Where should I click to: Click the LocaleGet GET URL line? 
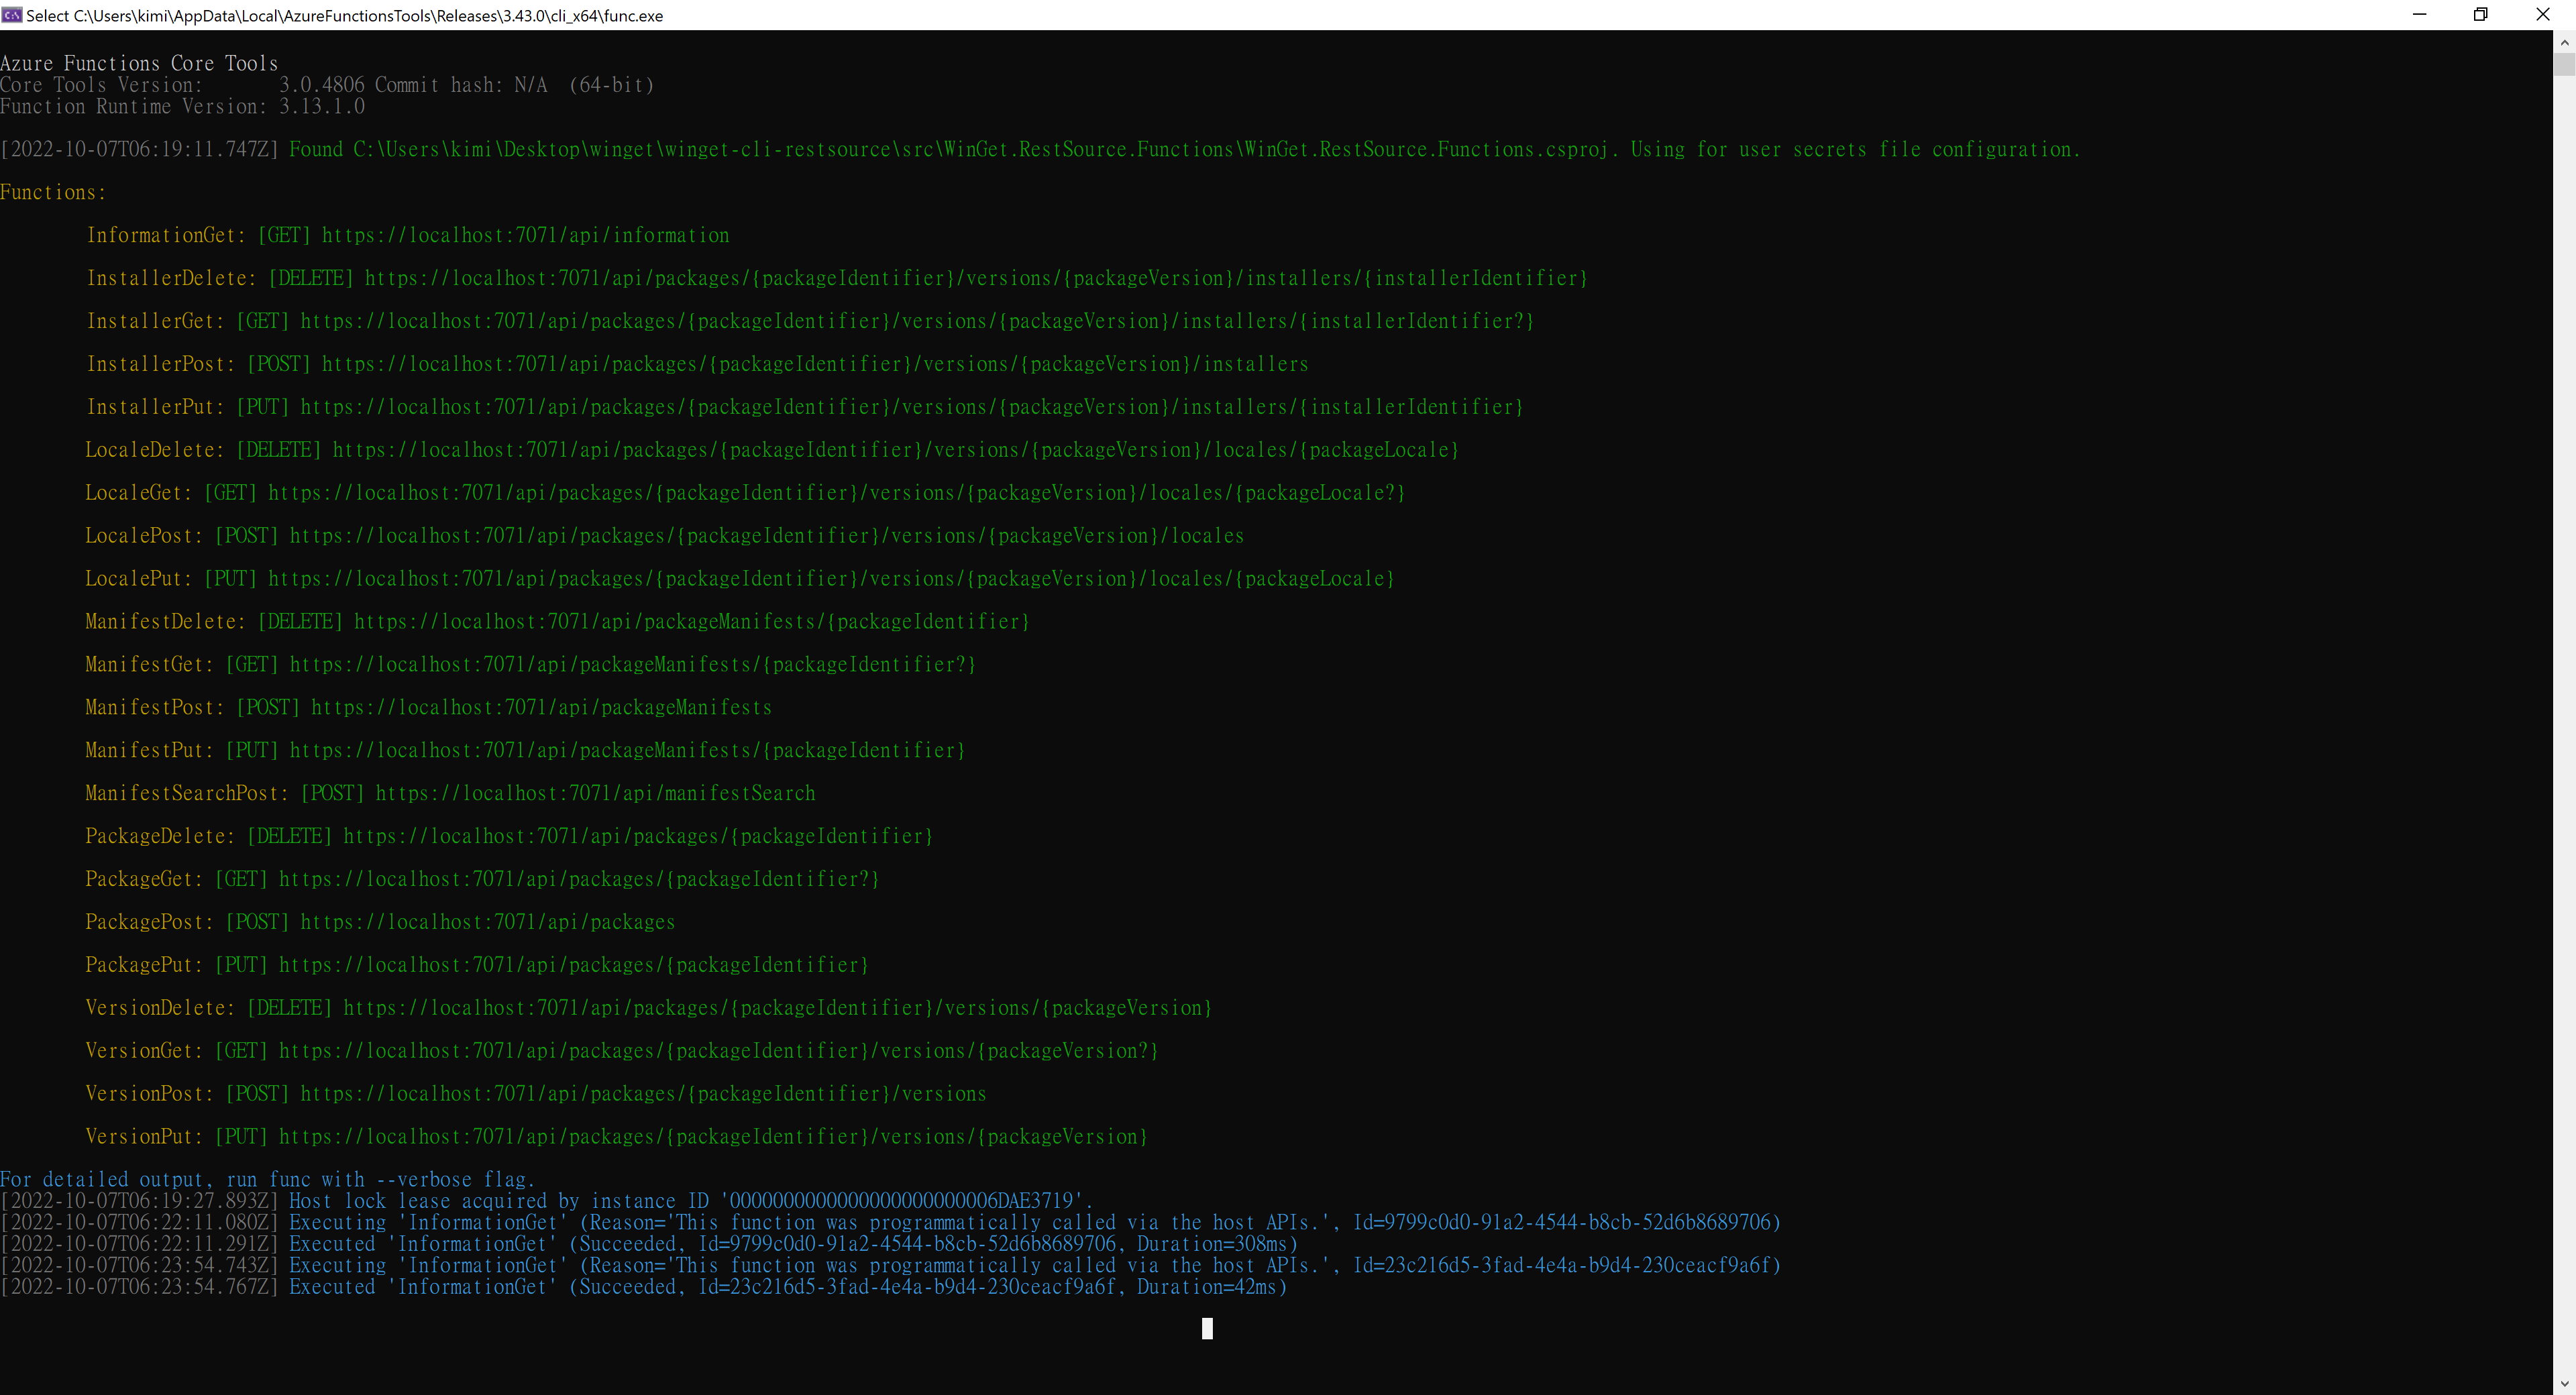pos(745,493)
